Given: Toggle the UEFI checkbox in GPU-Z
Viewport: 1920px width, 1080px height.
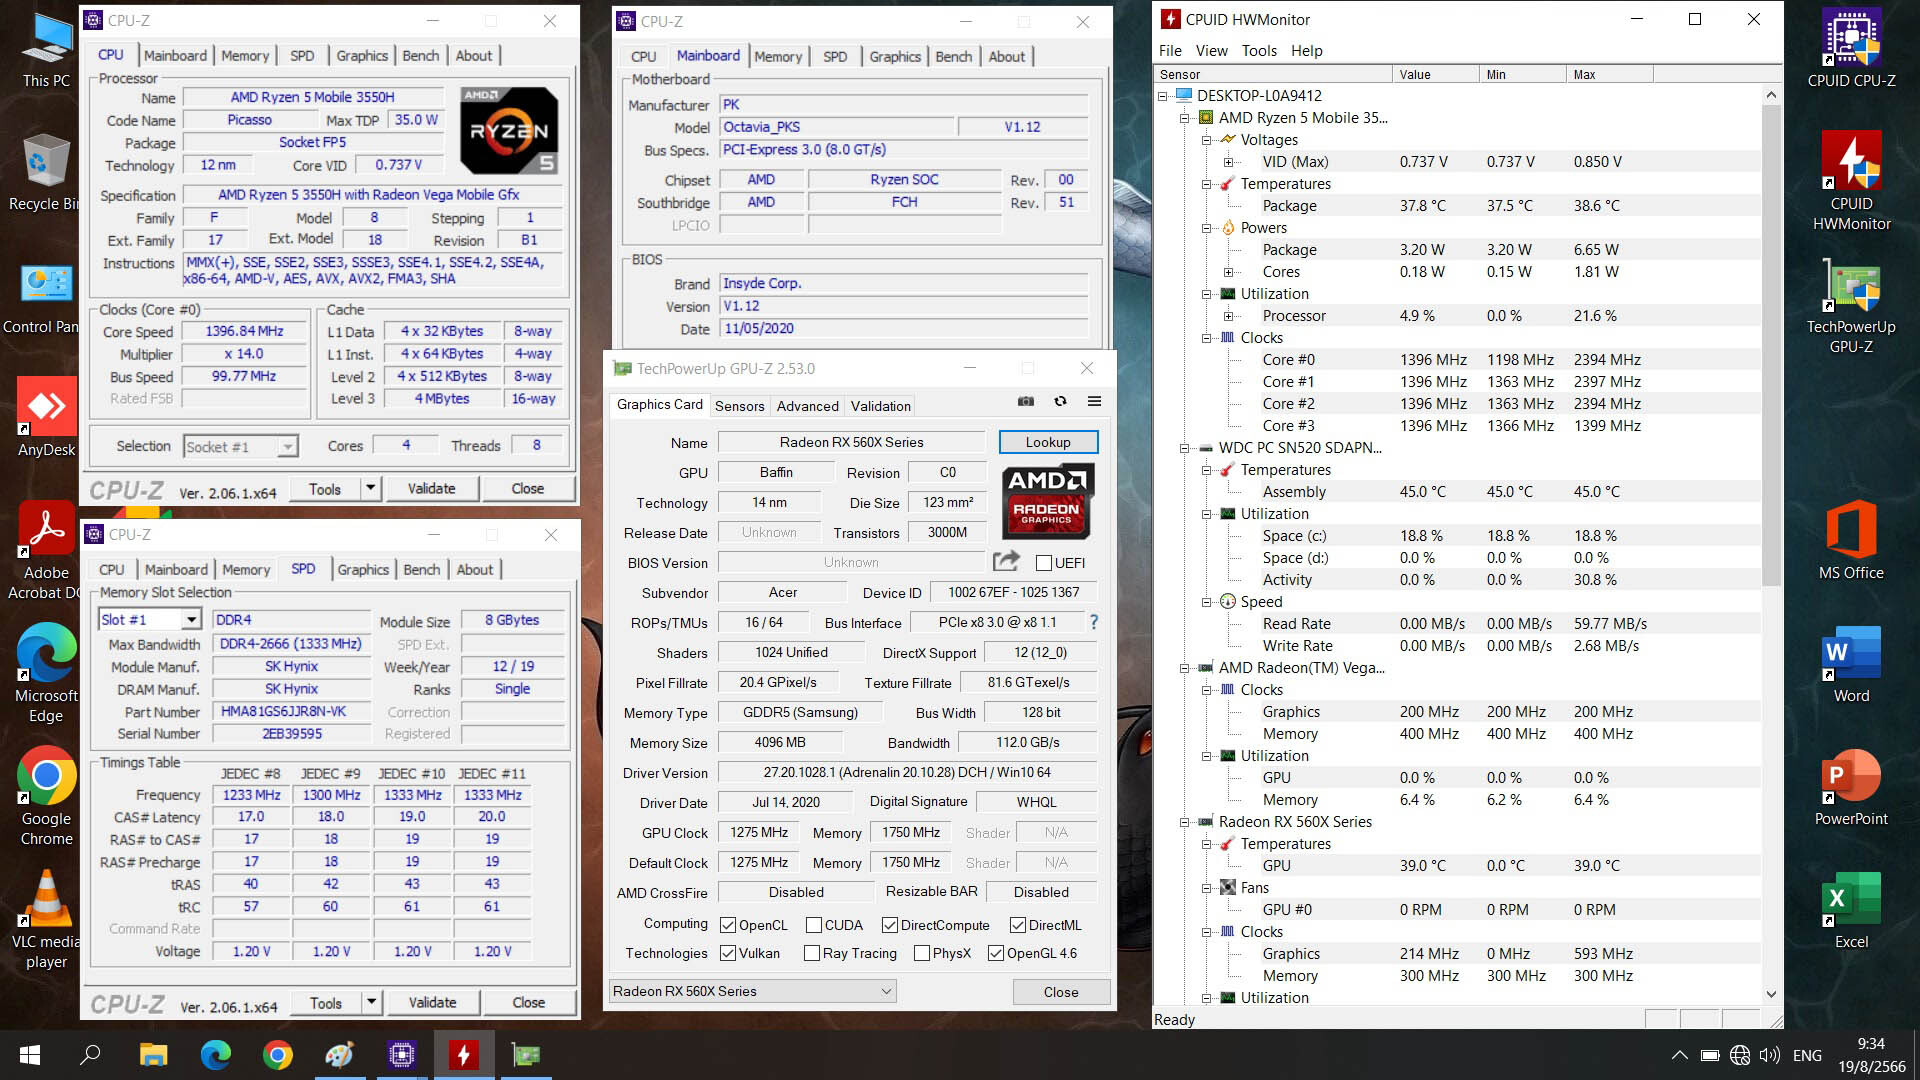Looking at the screenshot, I should click(1043, 563).
